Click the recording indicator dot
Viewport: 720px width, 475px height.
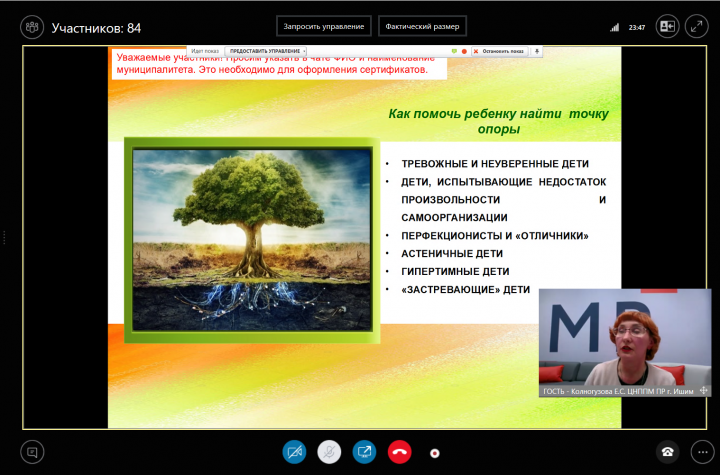tap(434, 453)
